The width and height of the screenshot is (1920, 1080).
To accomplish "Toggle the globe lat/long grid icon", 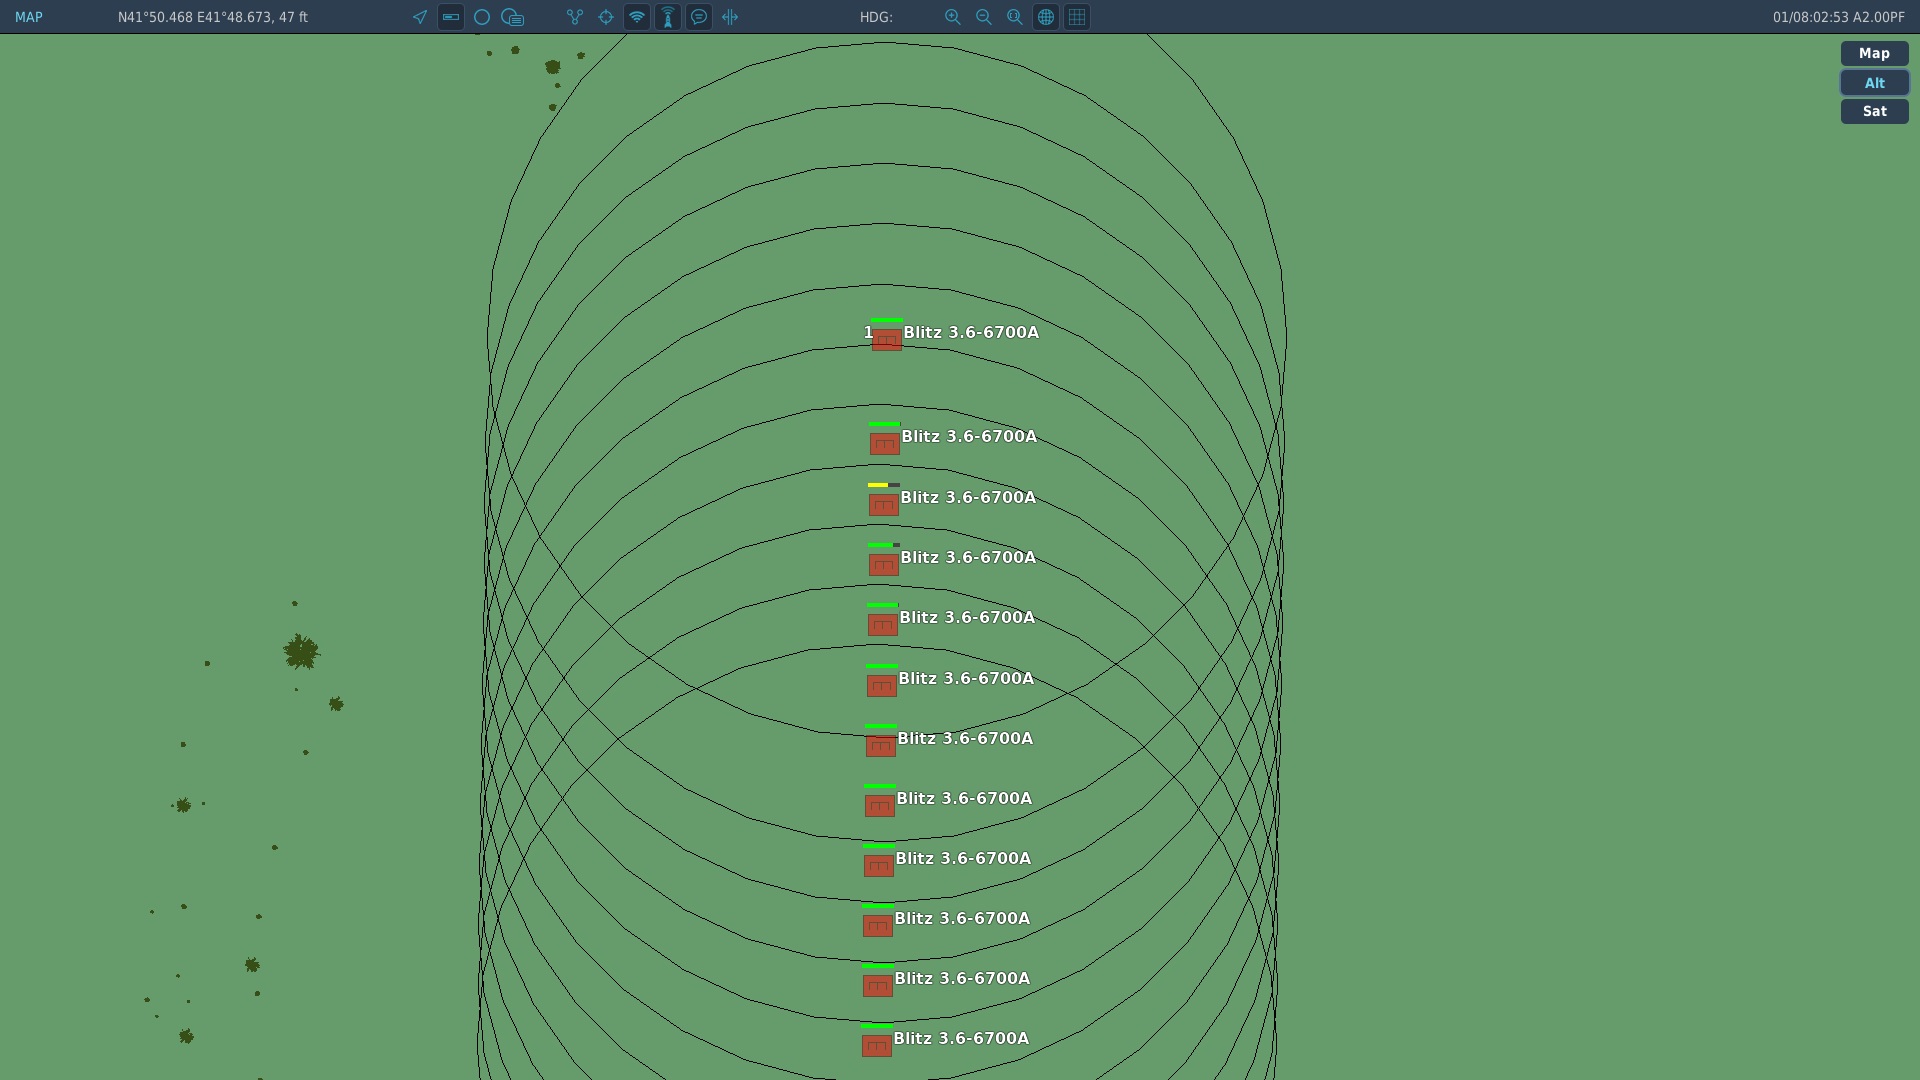I will 1046,17.
